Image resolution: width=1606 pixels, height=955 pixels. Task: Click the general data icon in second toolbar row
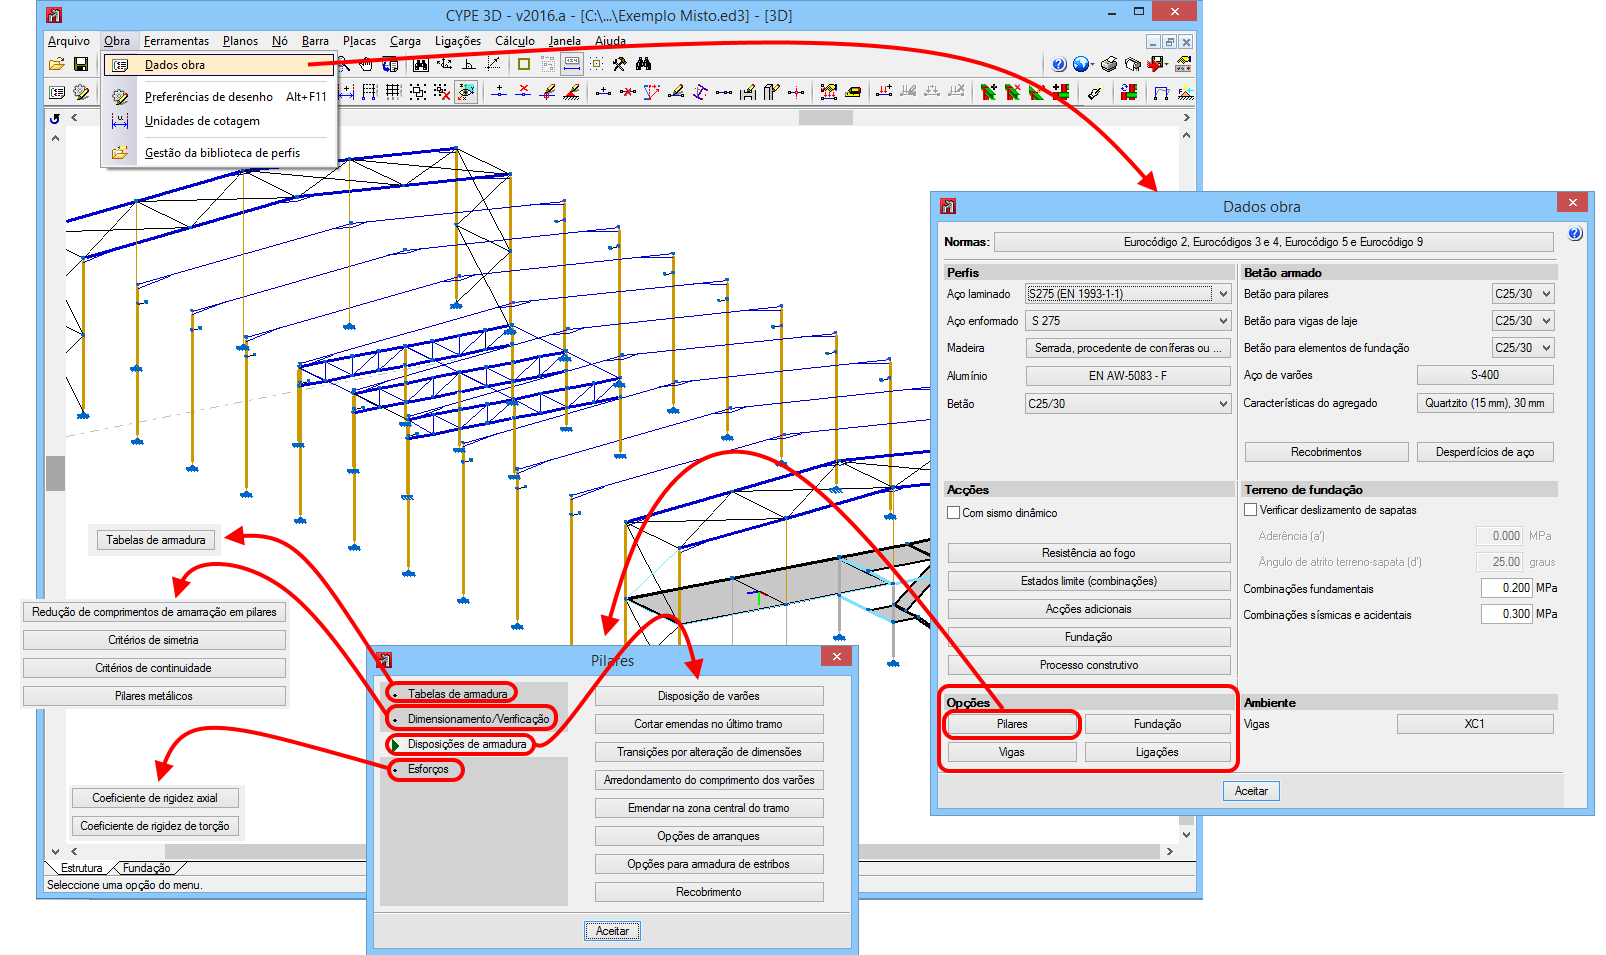point(57,92)
